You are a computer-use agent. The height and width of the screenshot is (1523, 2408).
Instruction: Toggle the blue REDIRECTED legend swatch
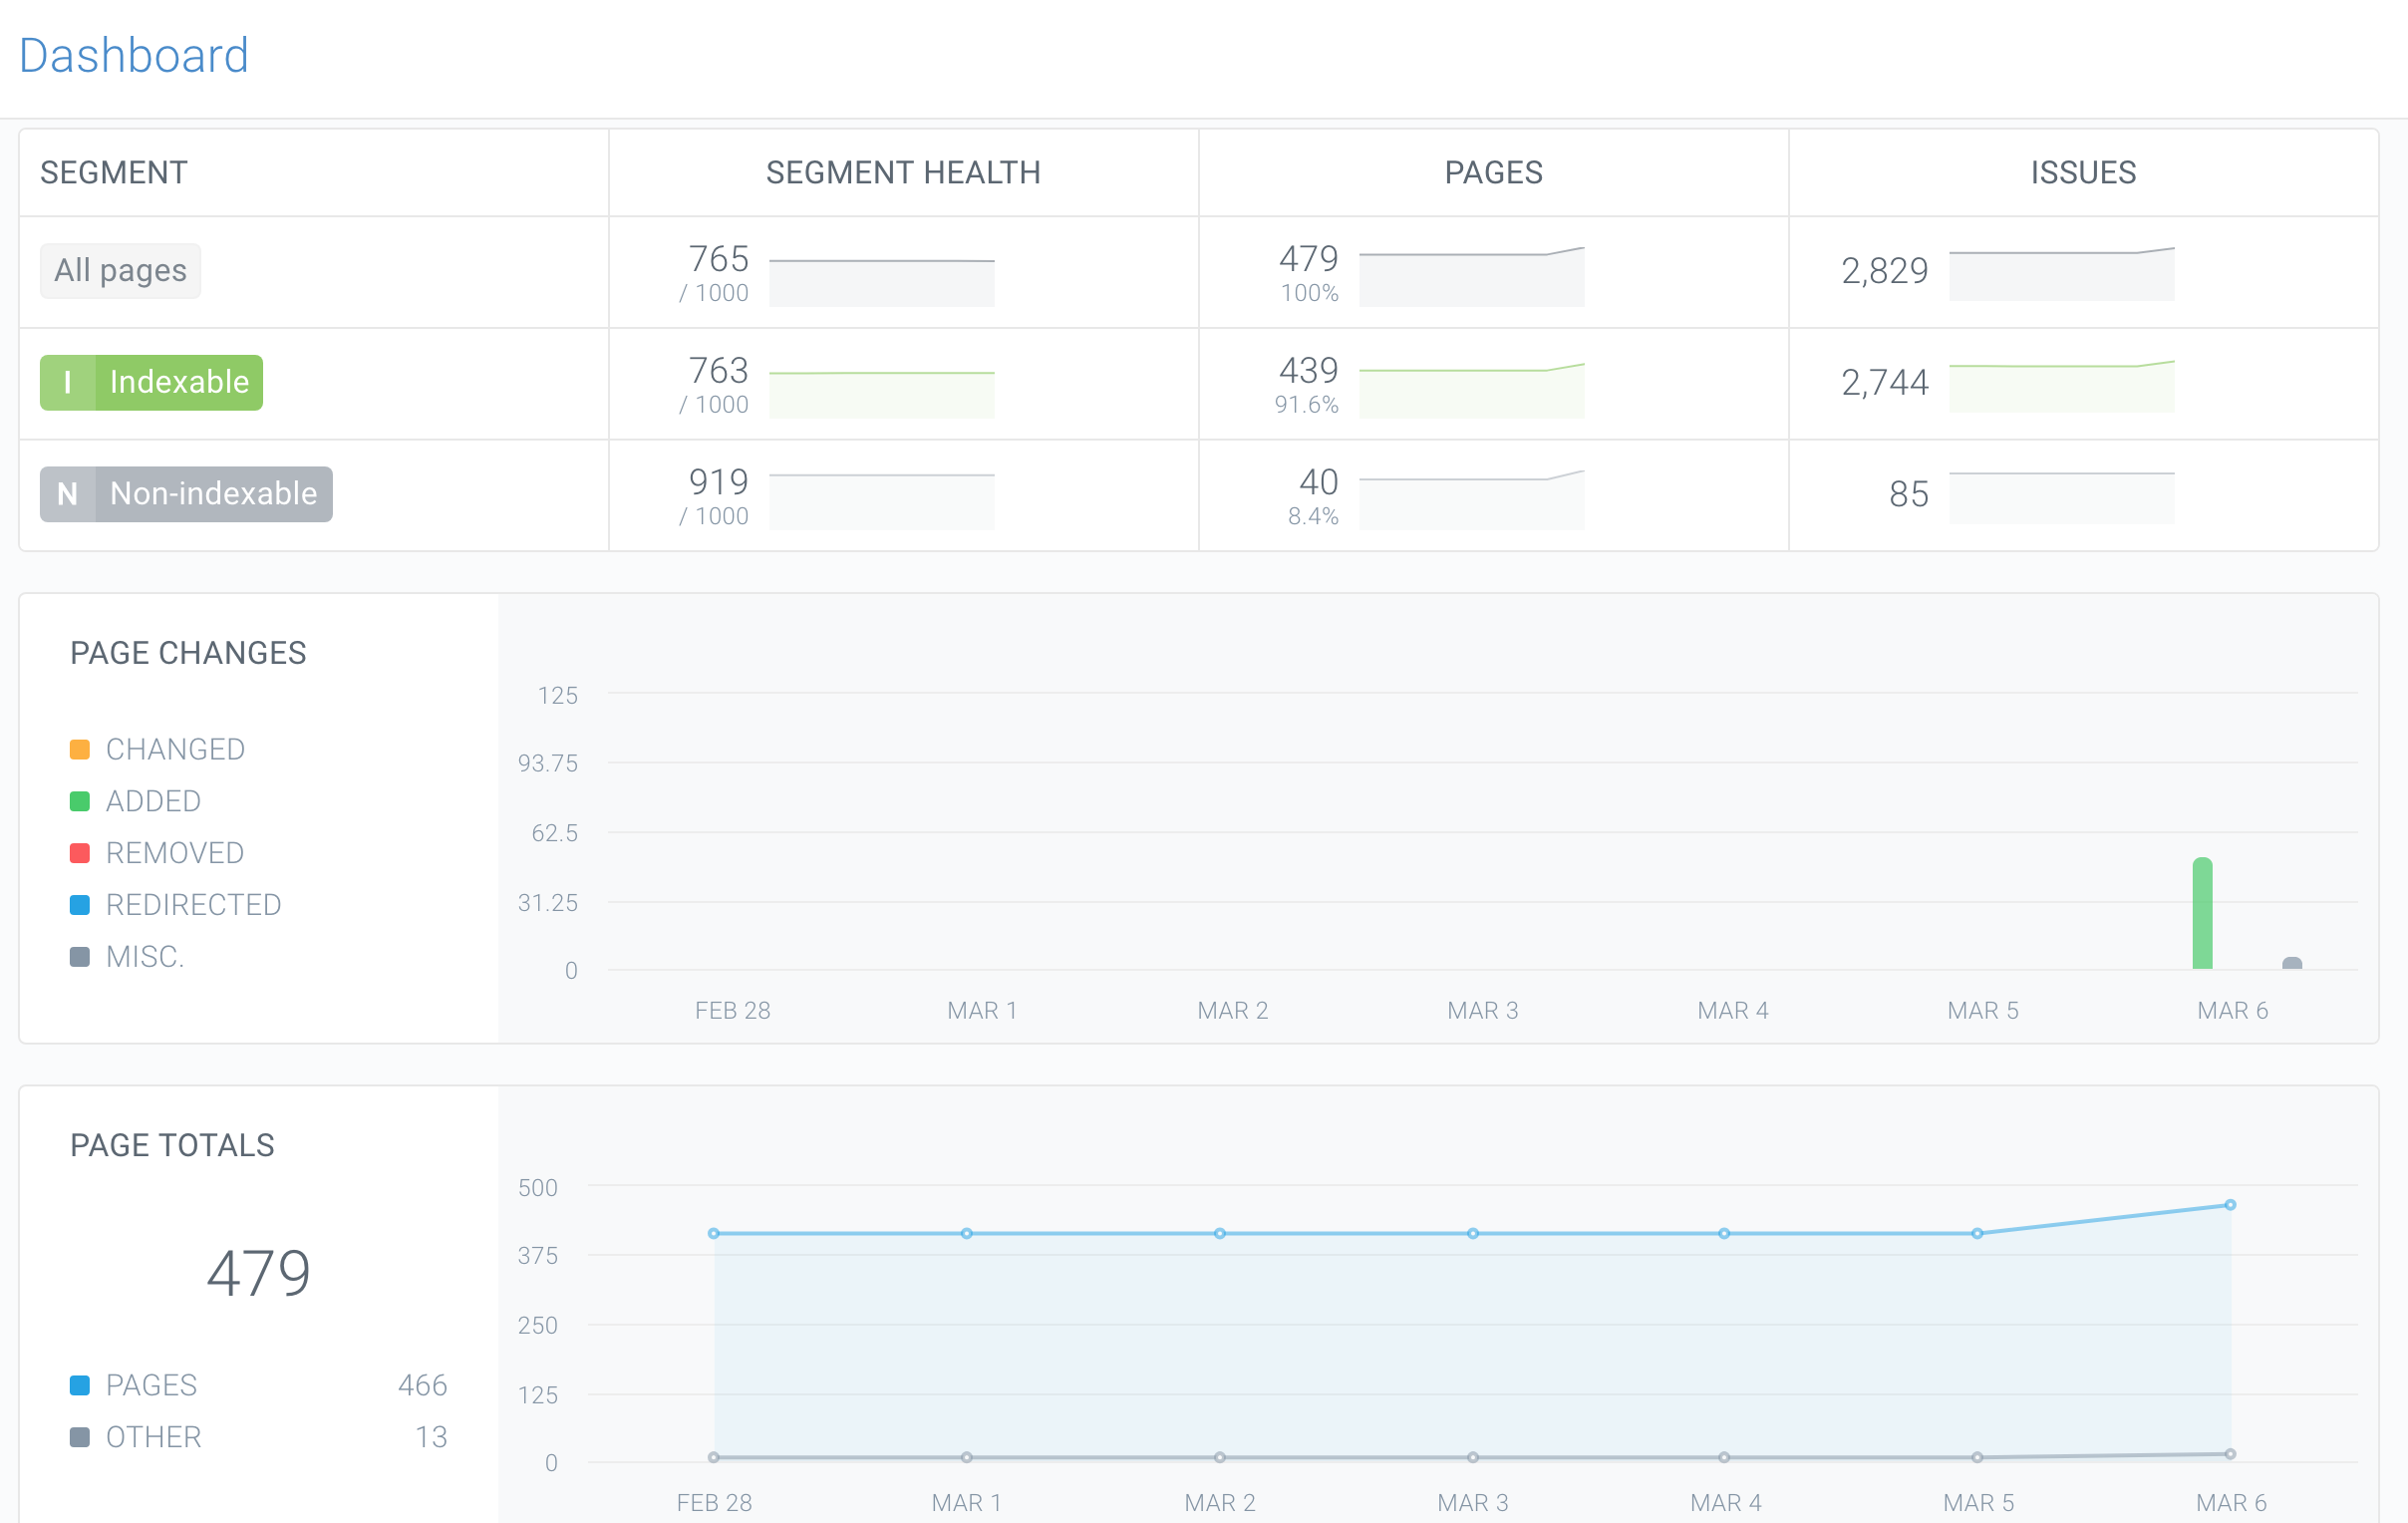pos(80,906)
